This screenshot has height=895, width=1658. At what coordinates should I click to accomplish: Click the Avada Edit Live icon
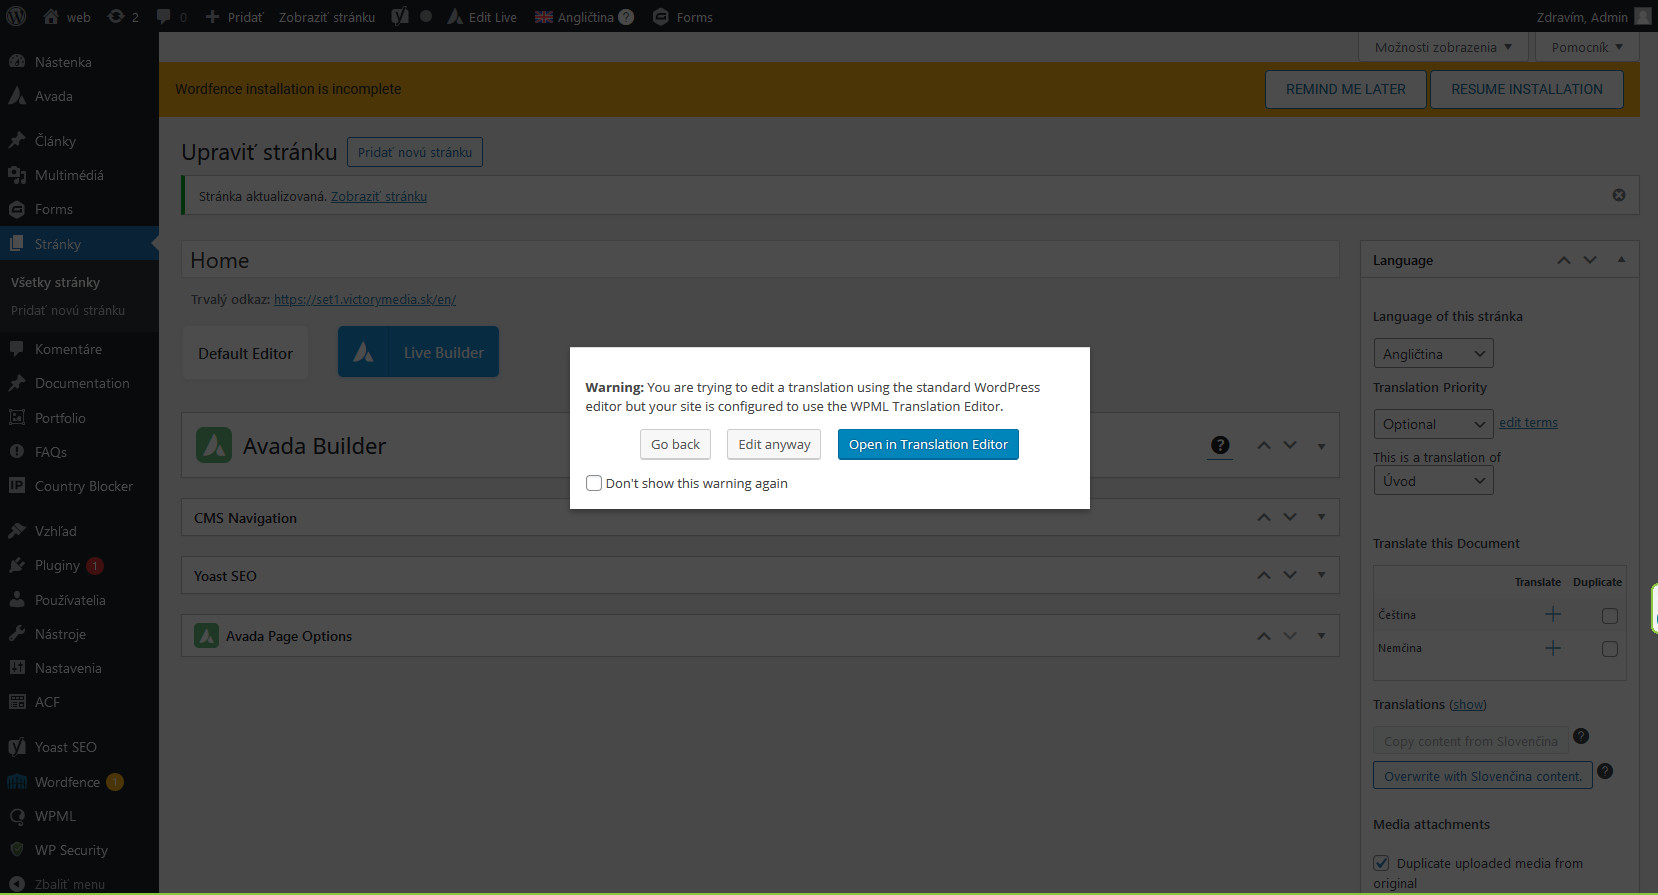click(x=481, y=17)
